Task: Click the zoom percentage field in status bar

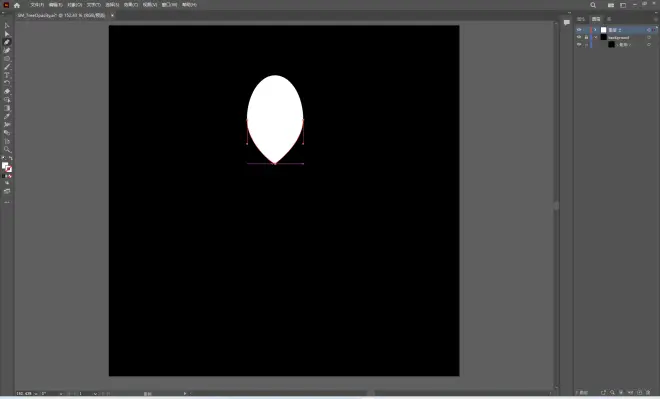Action: click(24, 394)
